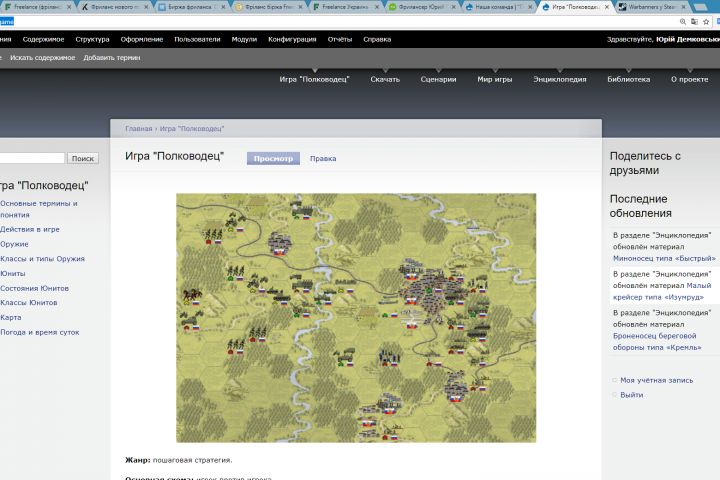Open 'Миноносец типа «Быстрый»' update link
The width and height of the screenshot is (720, 480).
tap(664, 258)
